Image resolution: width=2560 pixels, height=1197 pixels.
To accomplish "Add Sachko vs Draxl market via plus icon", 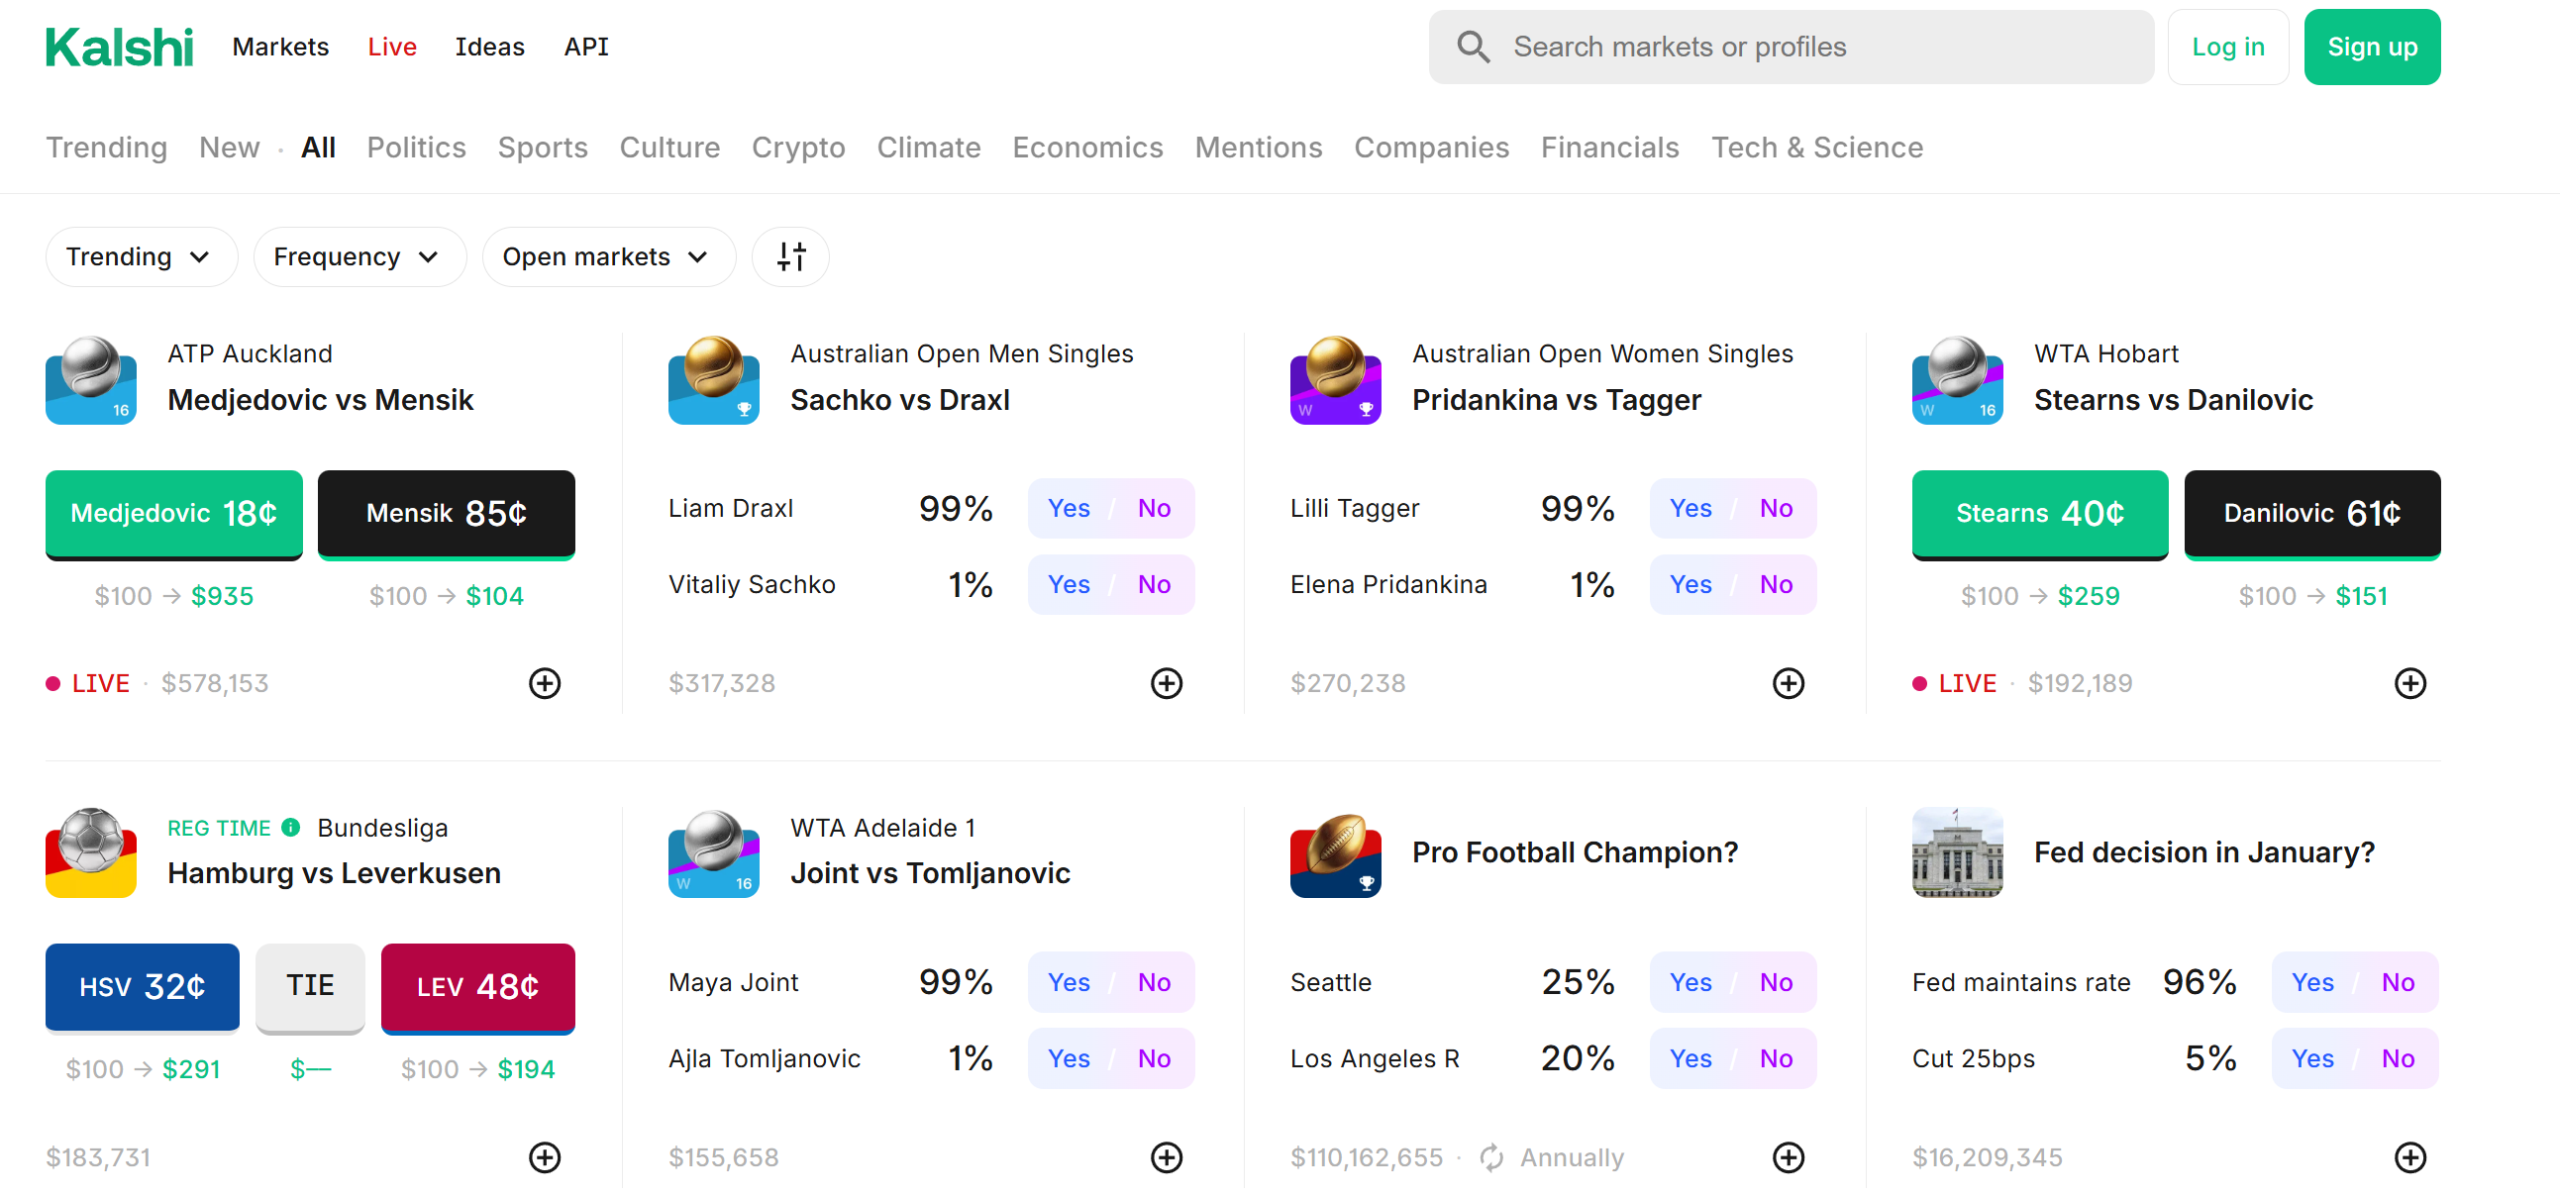I will pos(1166,684).
